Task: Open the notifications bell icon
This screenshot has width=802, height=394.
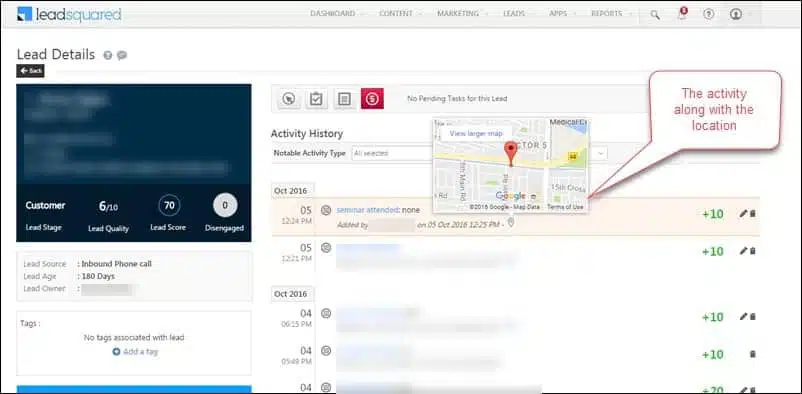Action: pos(682,14)
